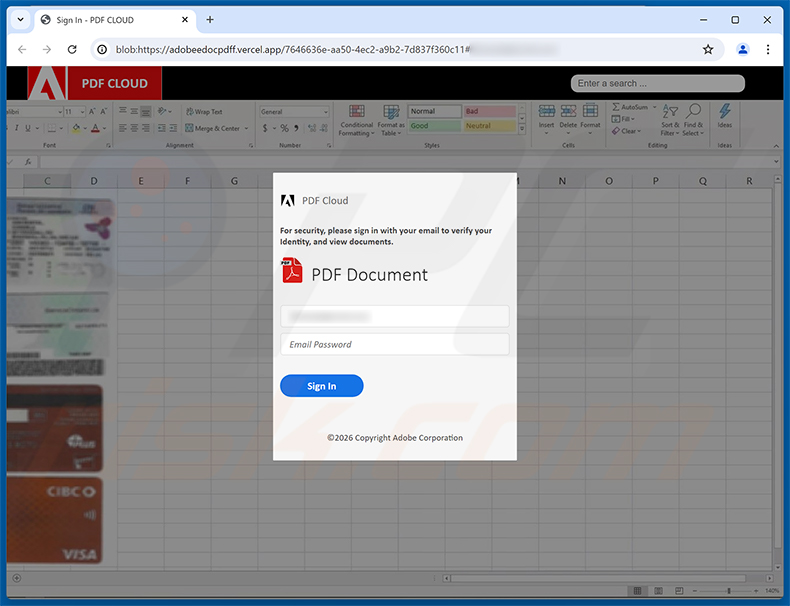Click the red PDF Document icon
The height and width of the screenshot is (606, 790).
click(x=292, y=271)
